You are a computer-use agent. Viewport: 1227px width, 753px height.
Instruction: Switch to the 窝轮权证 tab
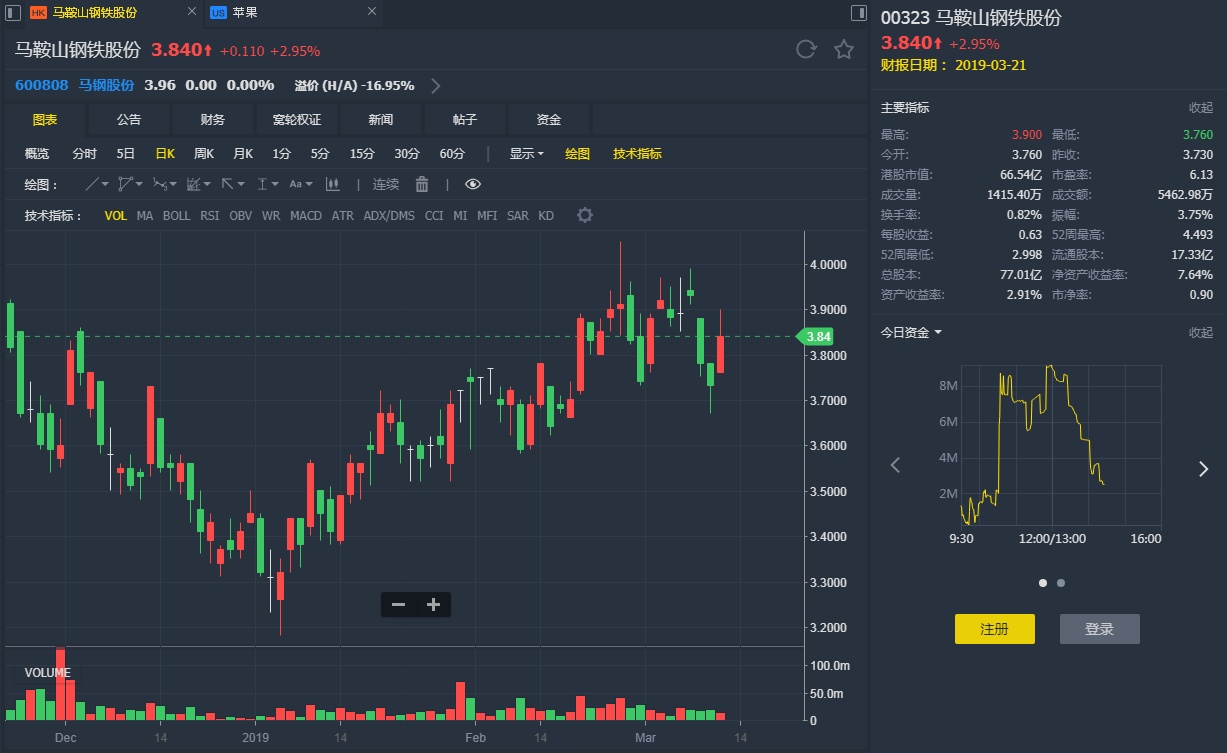click(x=297, y=120)
